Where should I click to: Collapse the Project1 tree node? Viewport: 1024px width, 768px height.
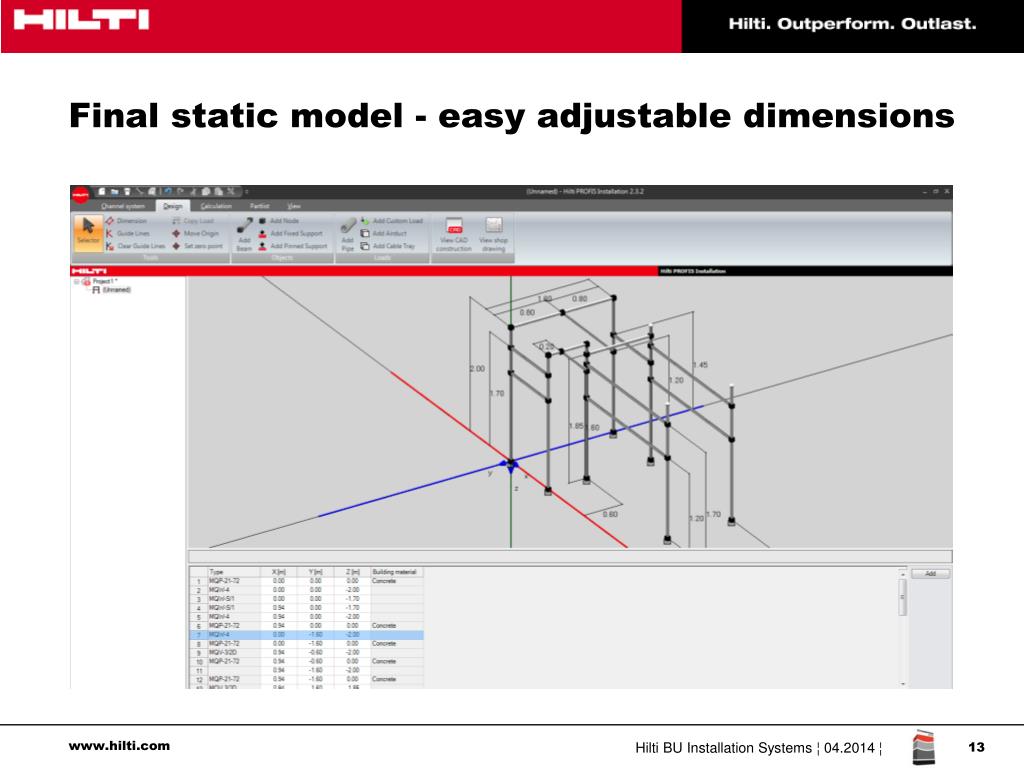tap(76, 281)
